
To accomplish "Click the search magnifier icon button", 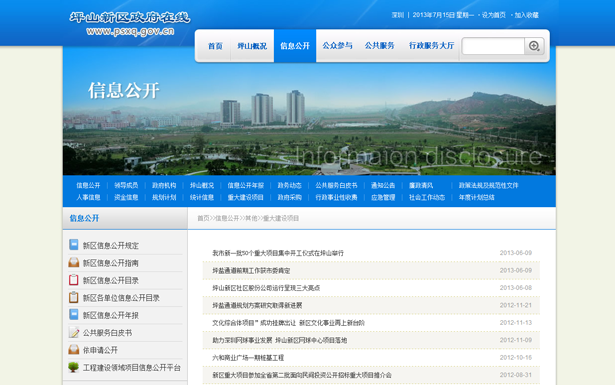I will pos(534,46).
